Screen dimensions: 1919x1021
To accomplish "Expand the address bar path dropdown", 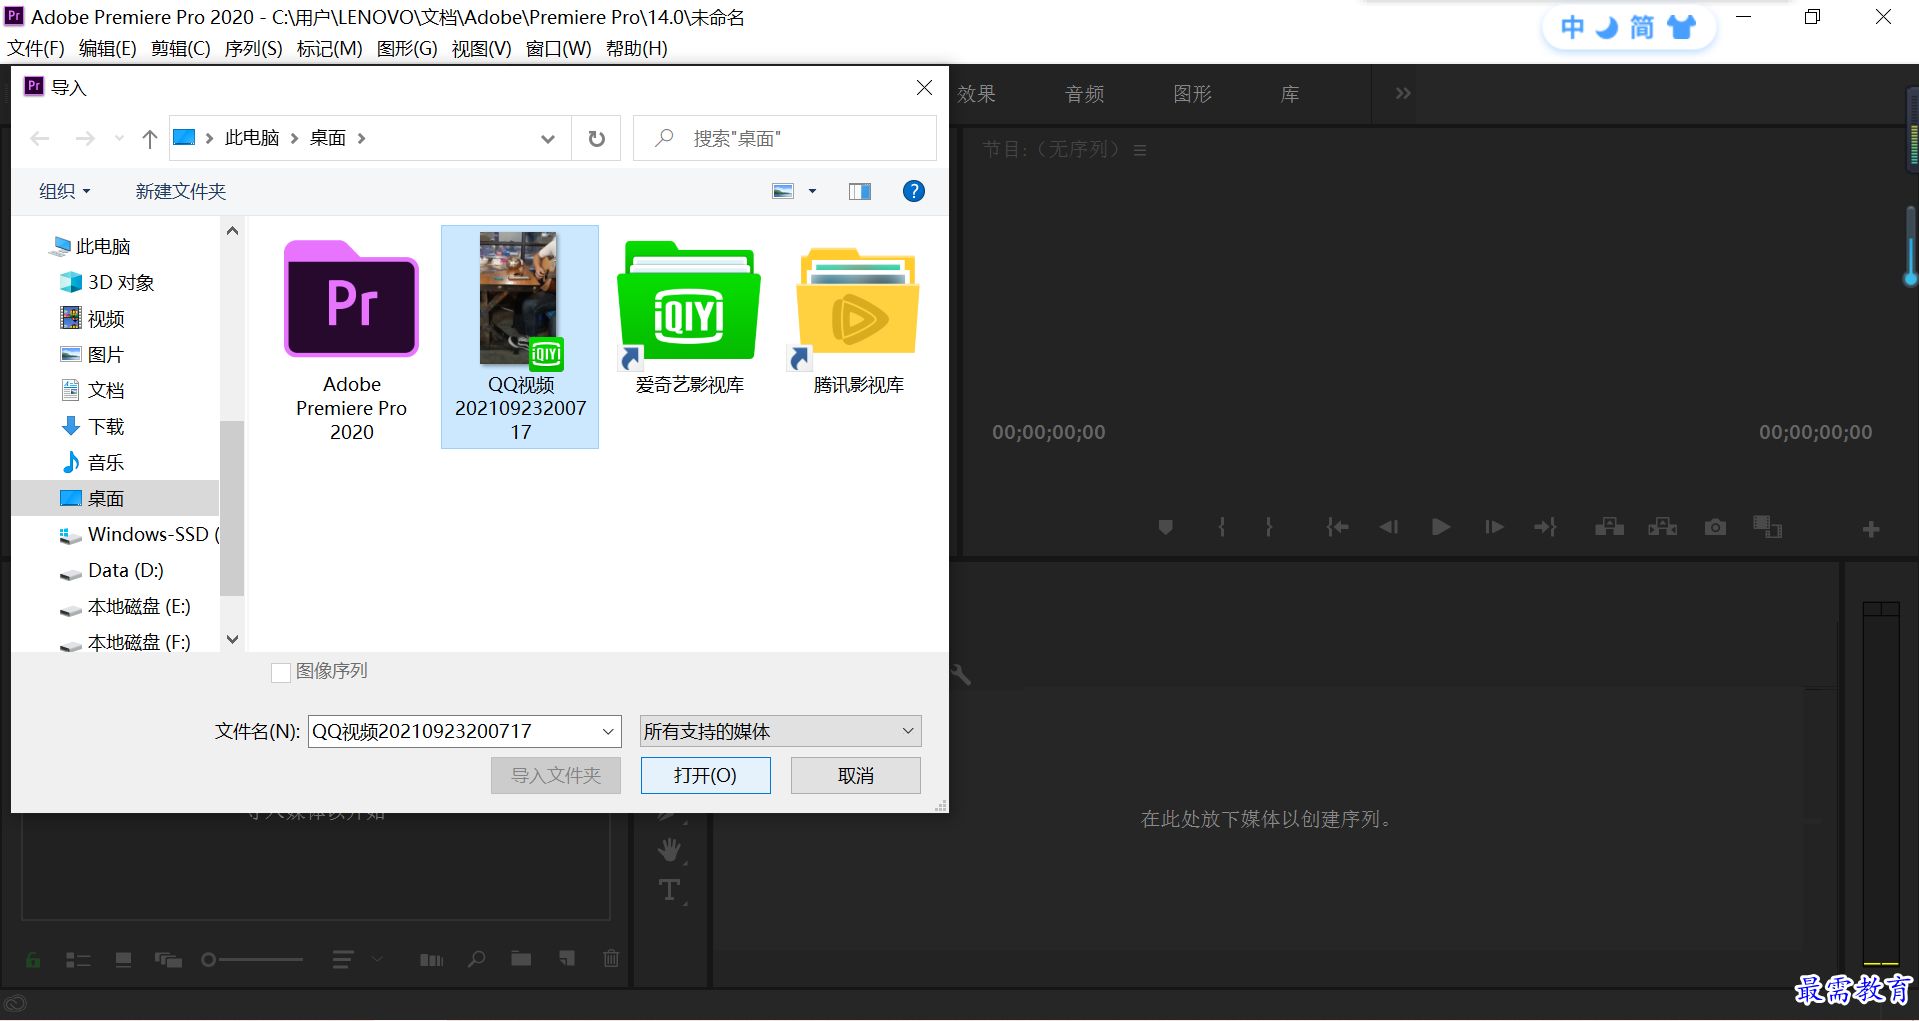I will pos(548,138).
